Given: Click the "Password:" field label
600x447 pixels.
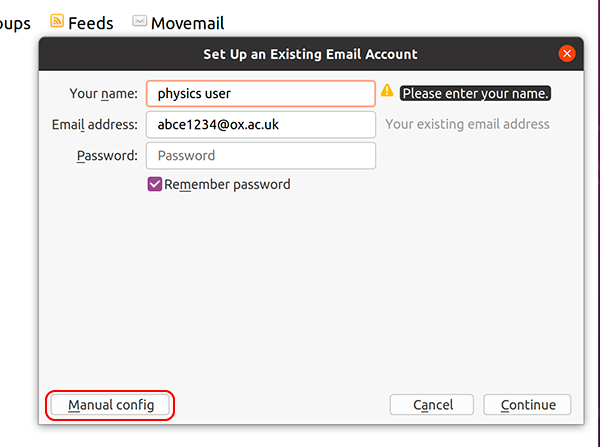Looking at the screenshot, I should point(106,156).
